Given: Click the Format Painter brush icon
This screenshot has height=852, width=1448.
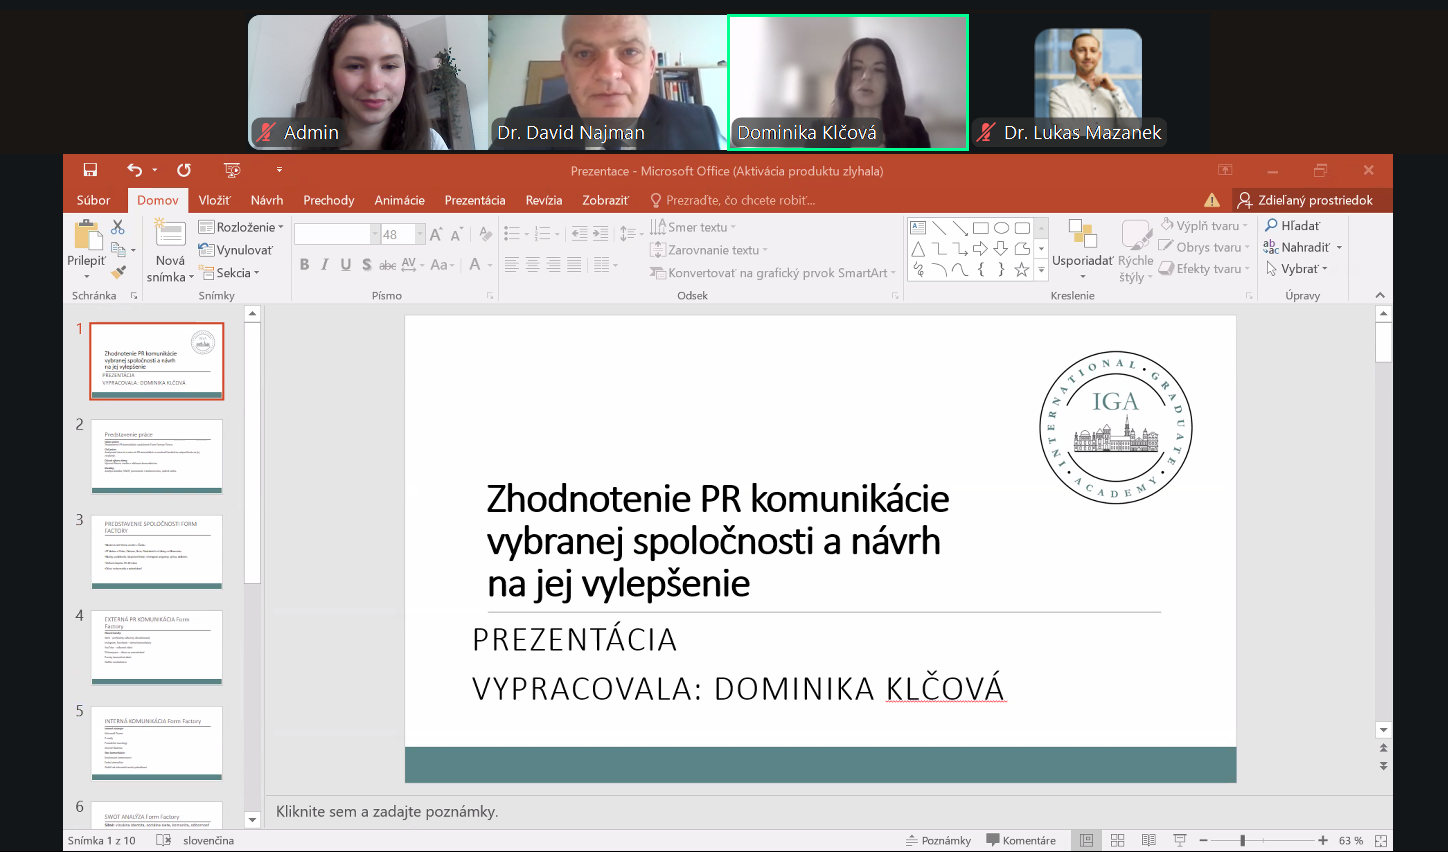Looking at the screenshot, I should (119, 271).
